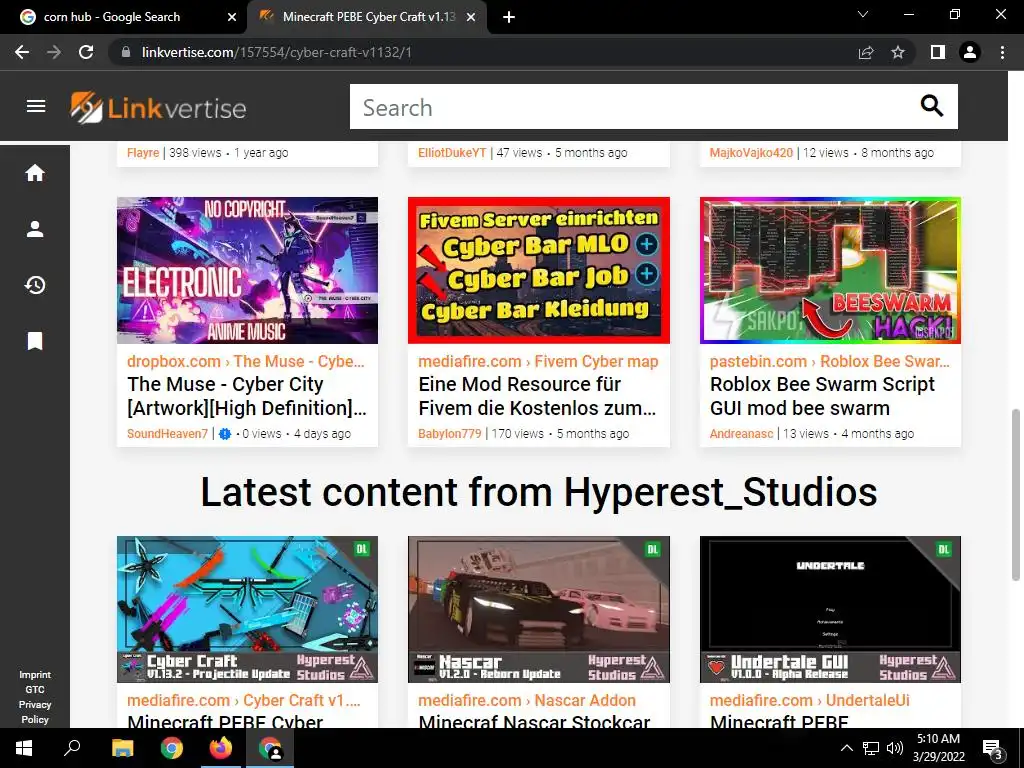This screenshot has width=1024, height=768.
Task: Open File Explorer from the taskbar
Action: [x=122, y=748]
